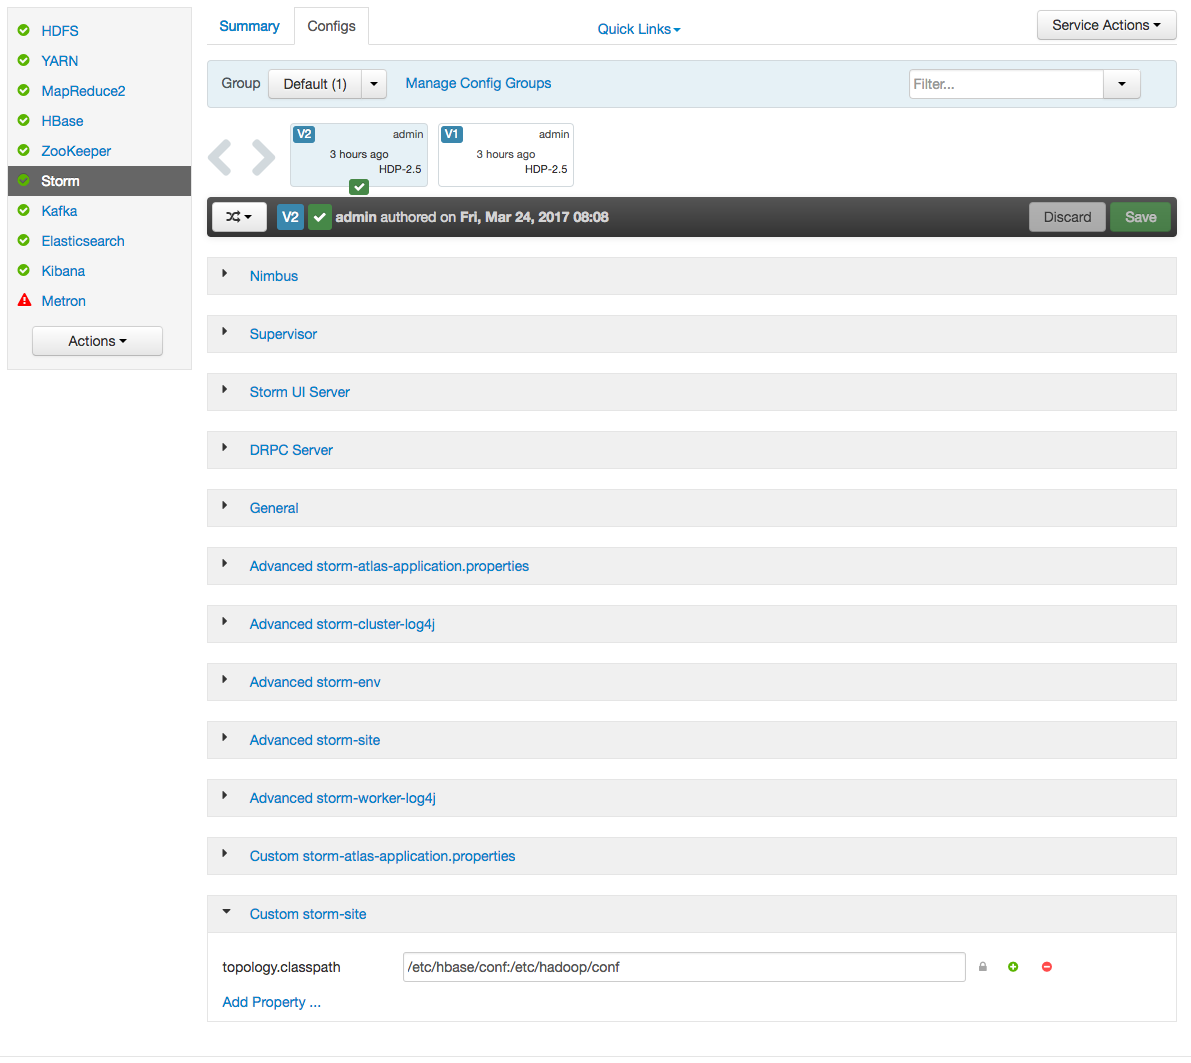
Task: Click the lock icon next to topology.classpath
Action: [x=983, y=967]
